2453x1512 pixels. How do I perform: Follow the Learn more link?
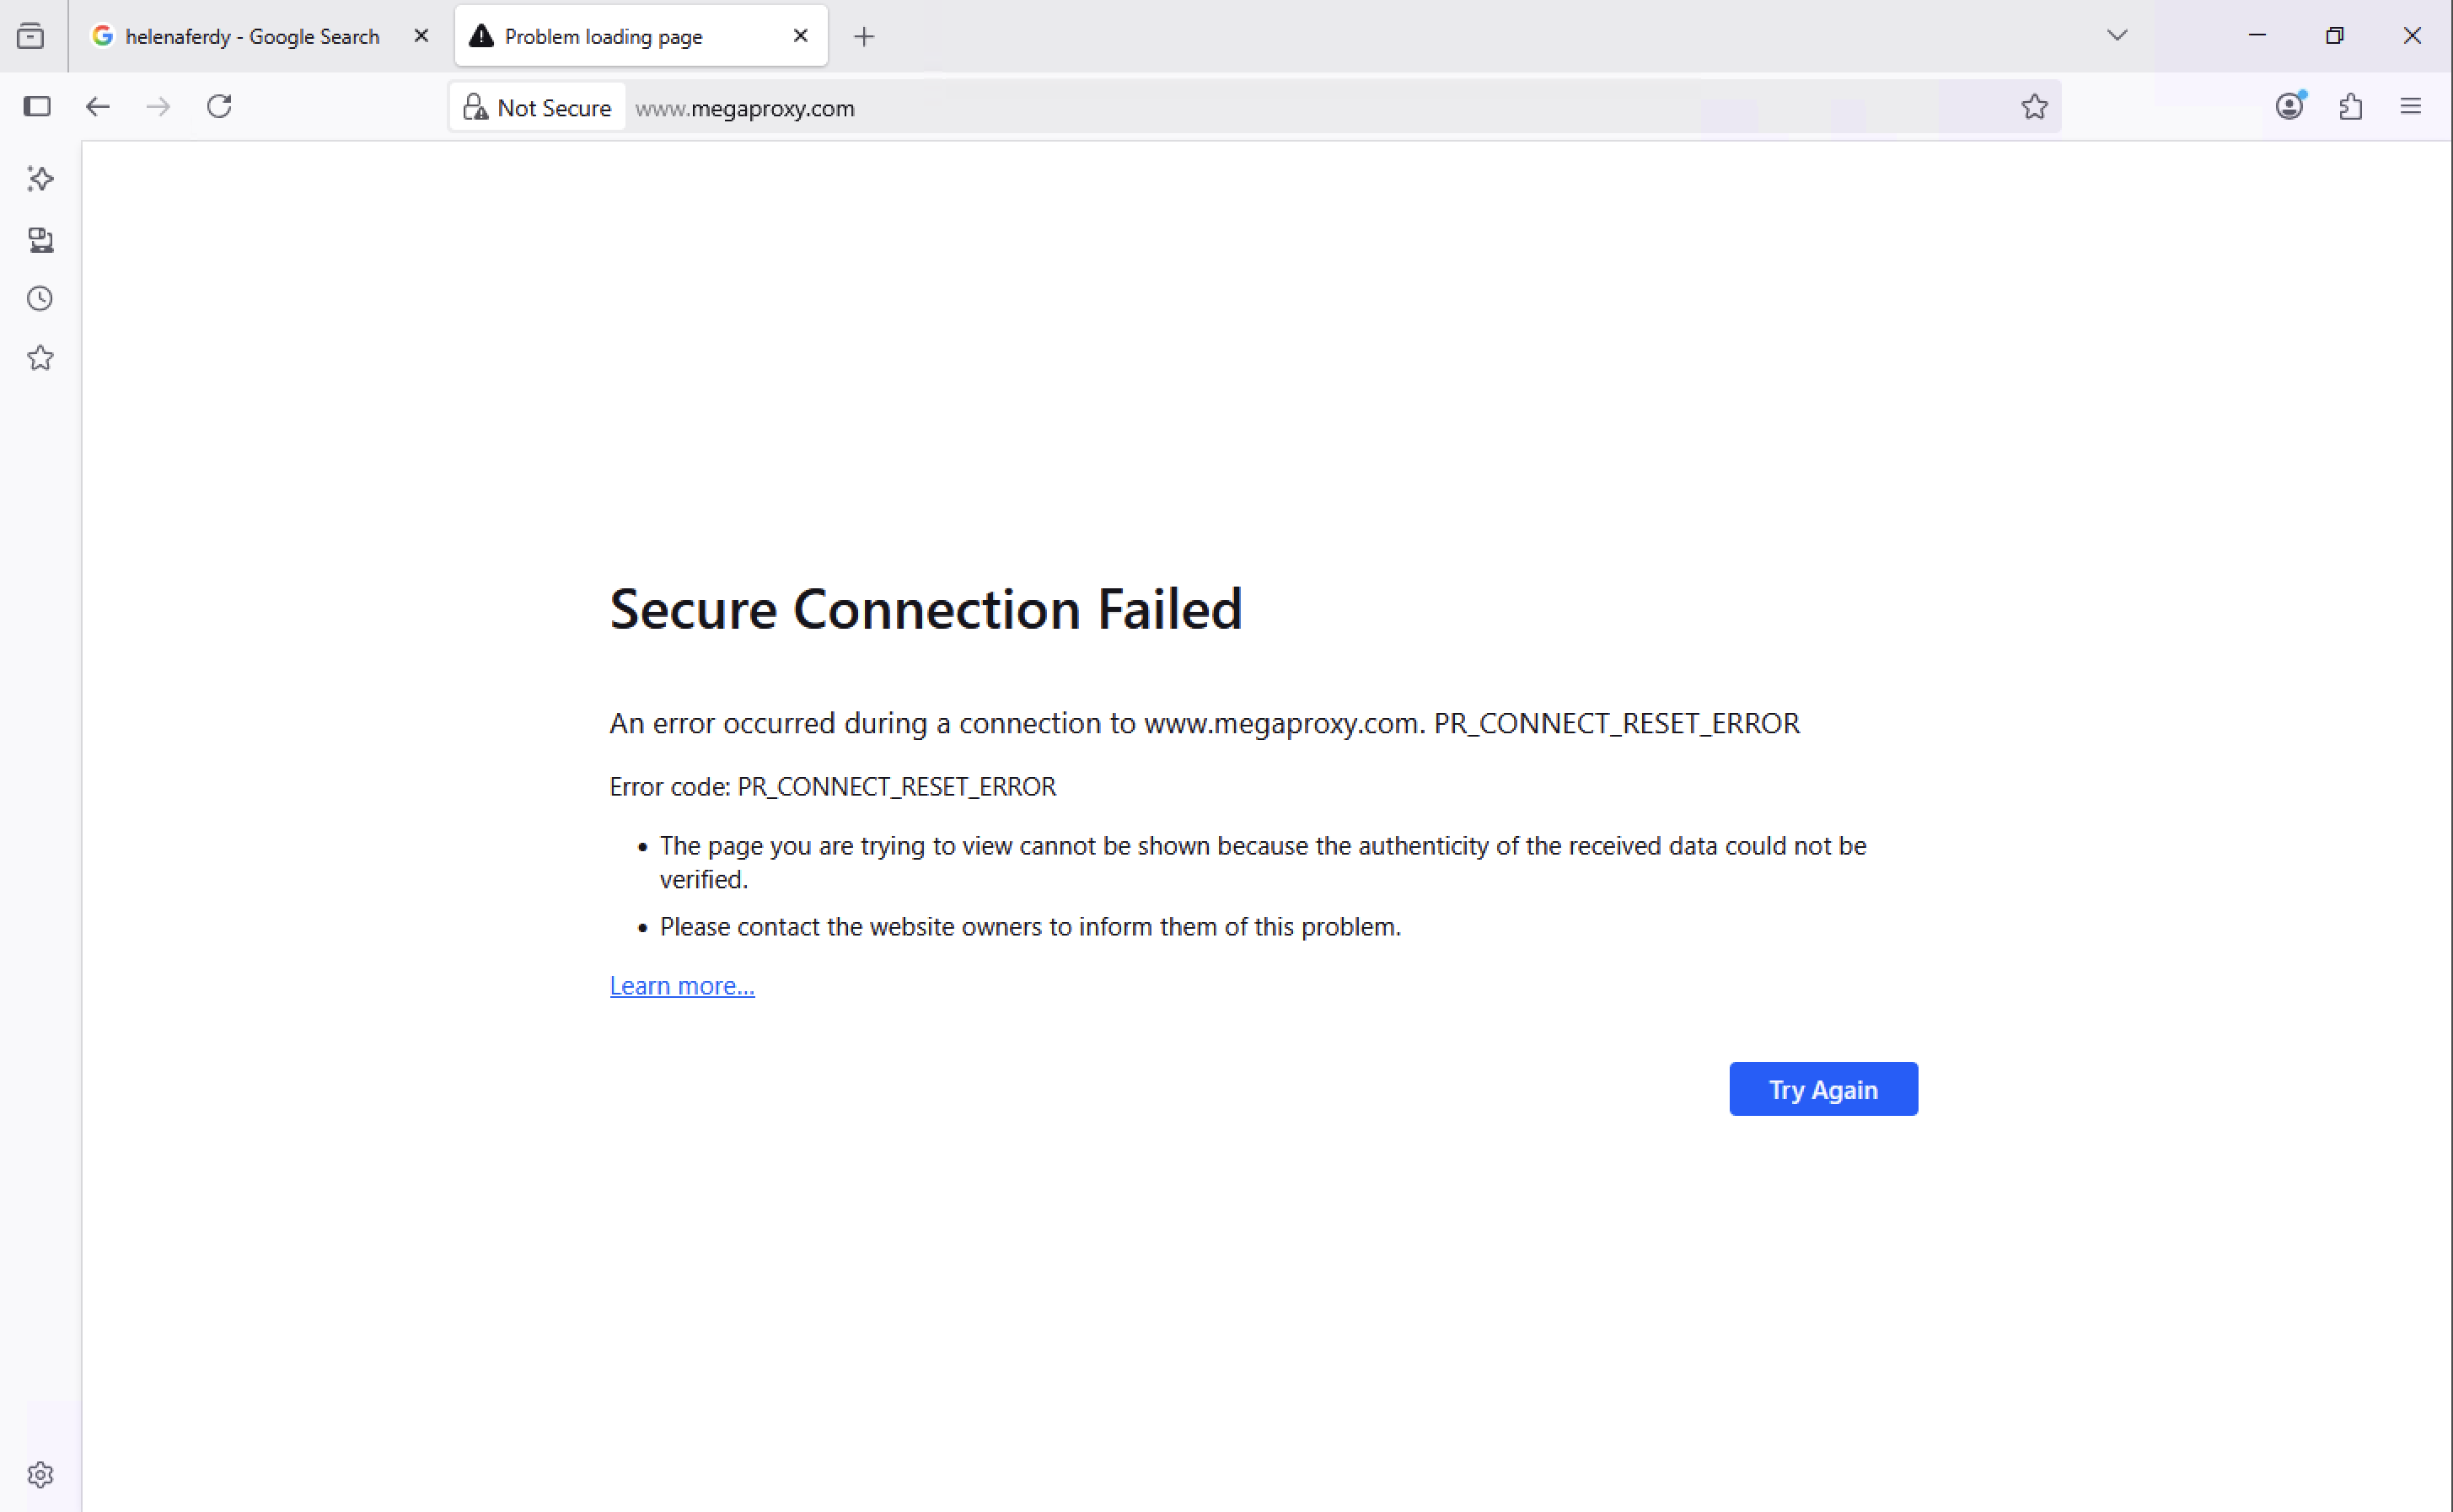[x=682, y=986]
